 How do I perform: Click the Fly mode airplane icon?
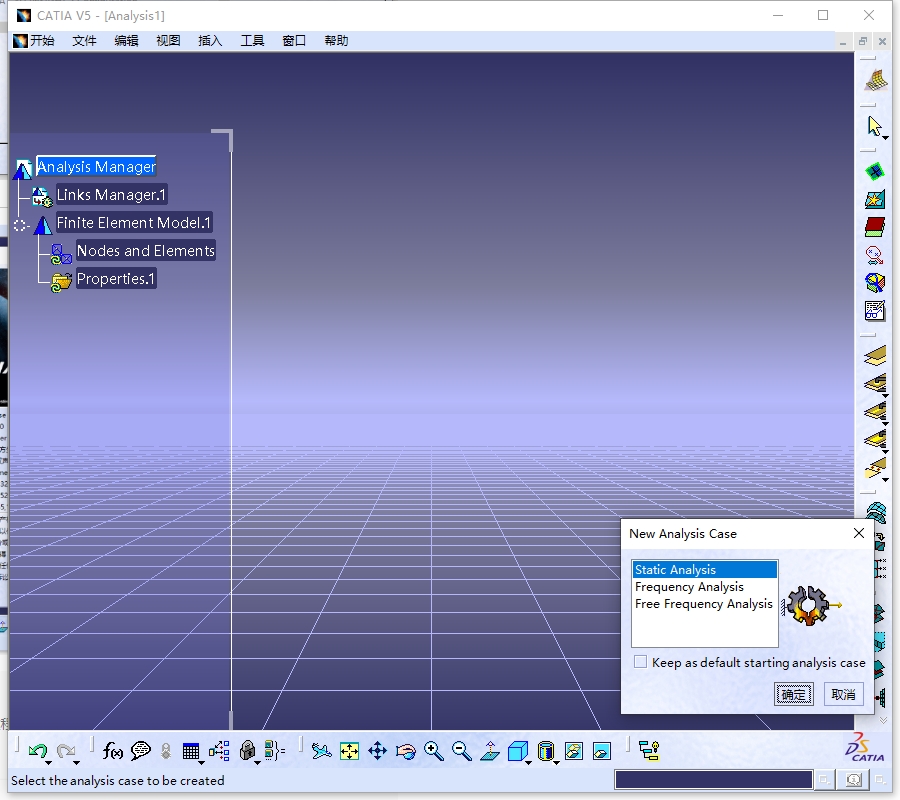(321, 751)
